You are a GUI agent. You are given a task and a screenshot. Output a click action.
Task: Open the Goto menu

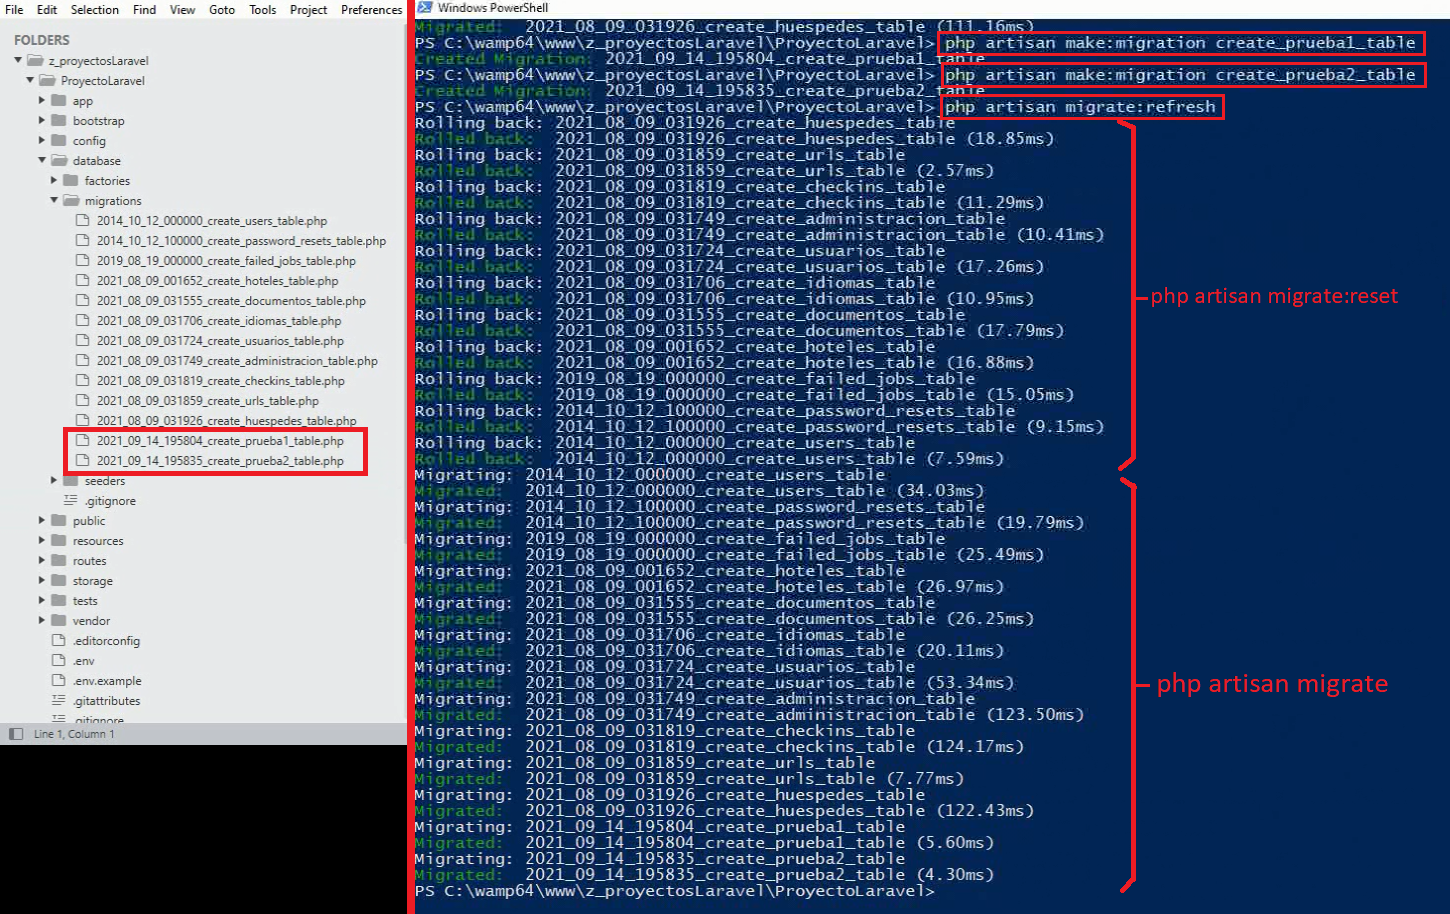click(222, 9)
